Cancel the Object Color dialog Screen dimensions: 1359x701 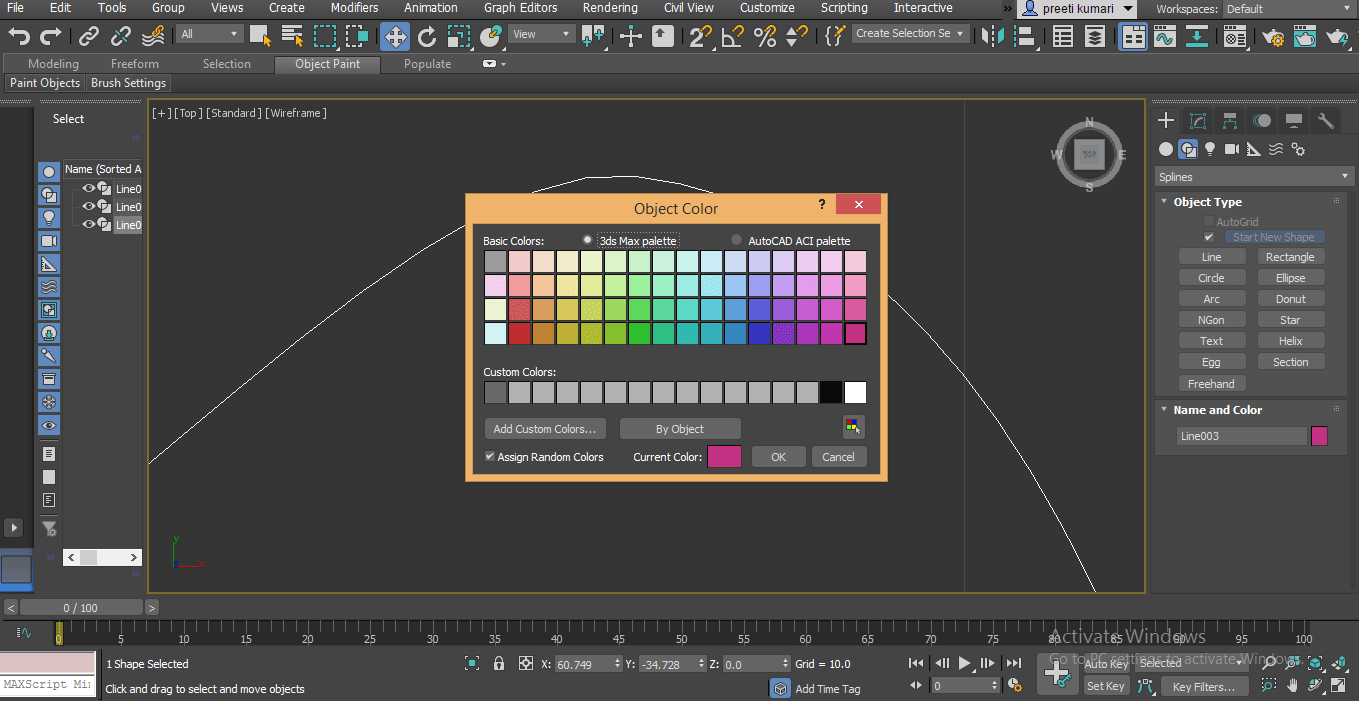838,456
